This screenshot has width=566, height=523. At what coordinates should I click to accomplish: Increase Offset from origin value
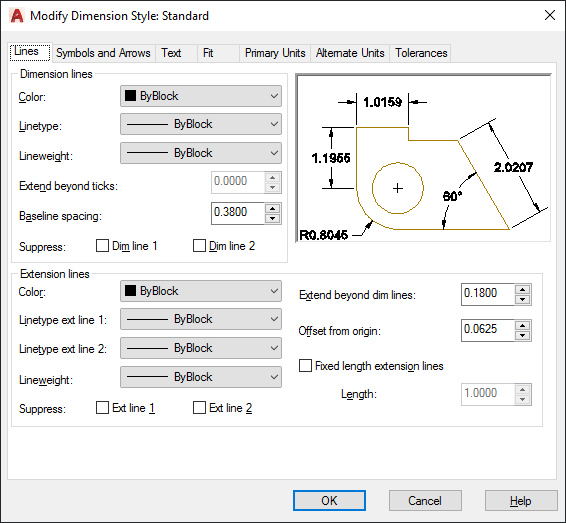[x=522, y=326]
